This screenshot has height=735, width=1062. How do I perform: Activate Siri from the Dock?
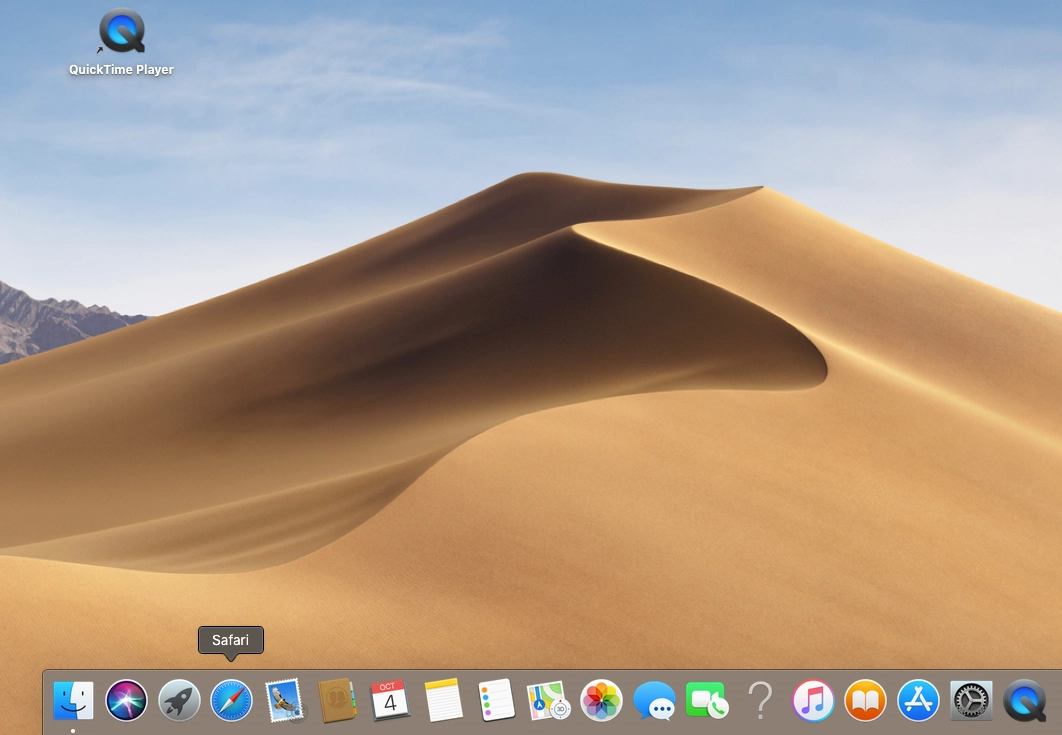pyautogui.click(x=126, y=700)
